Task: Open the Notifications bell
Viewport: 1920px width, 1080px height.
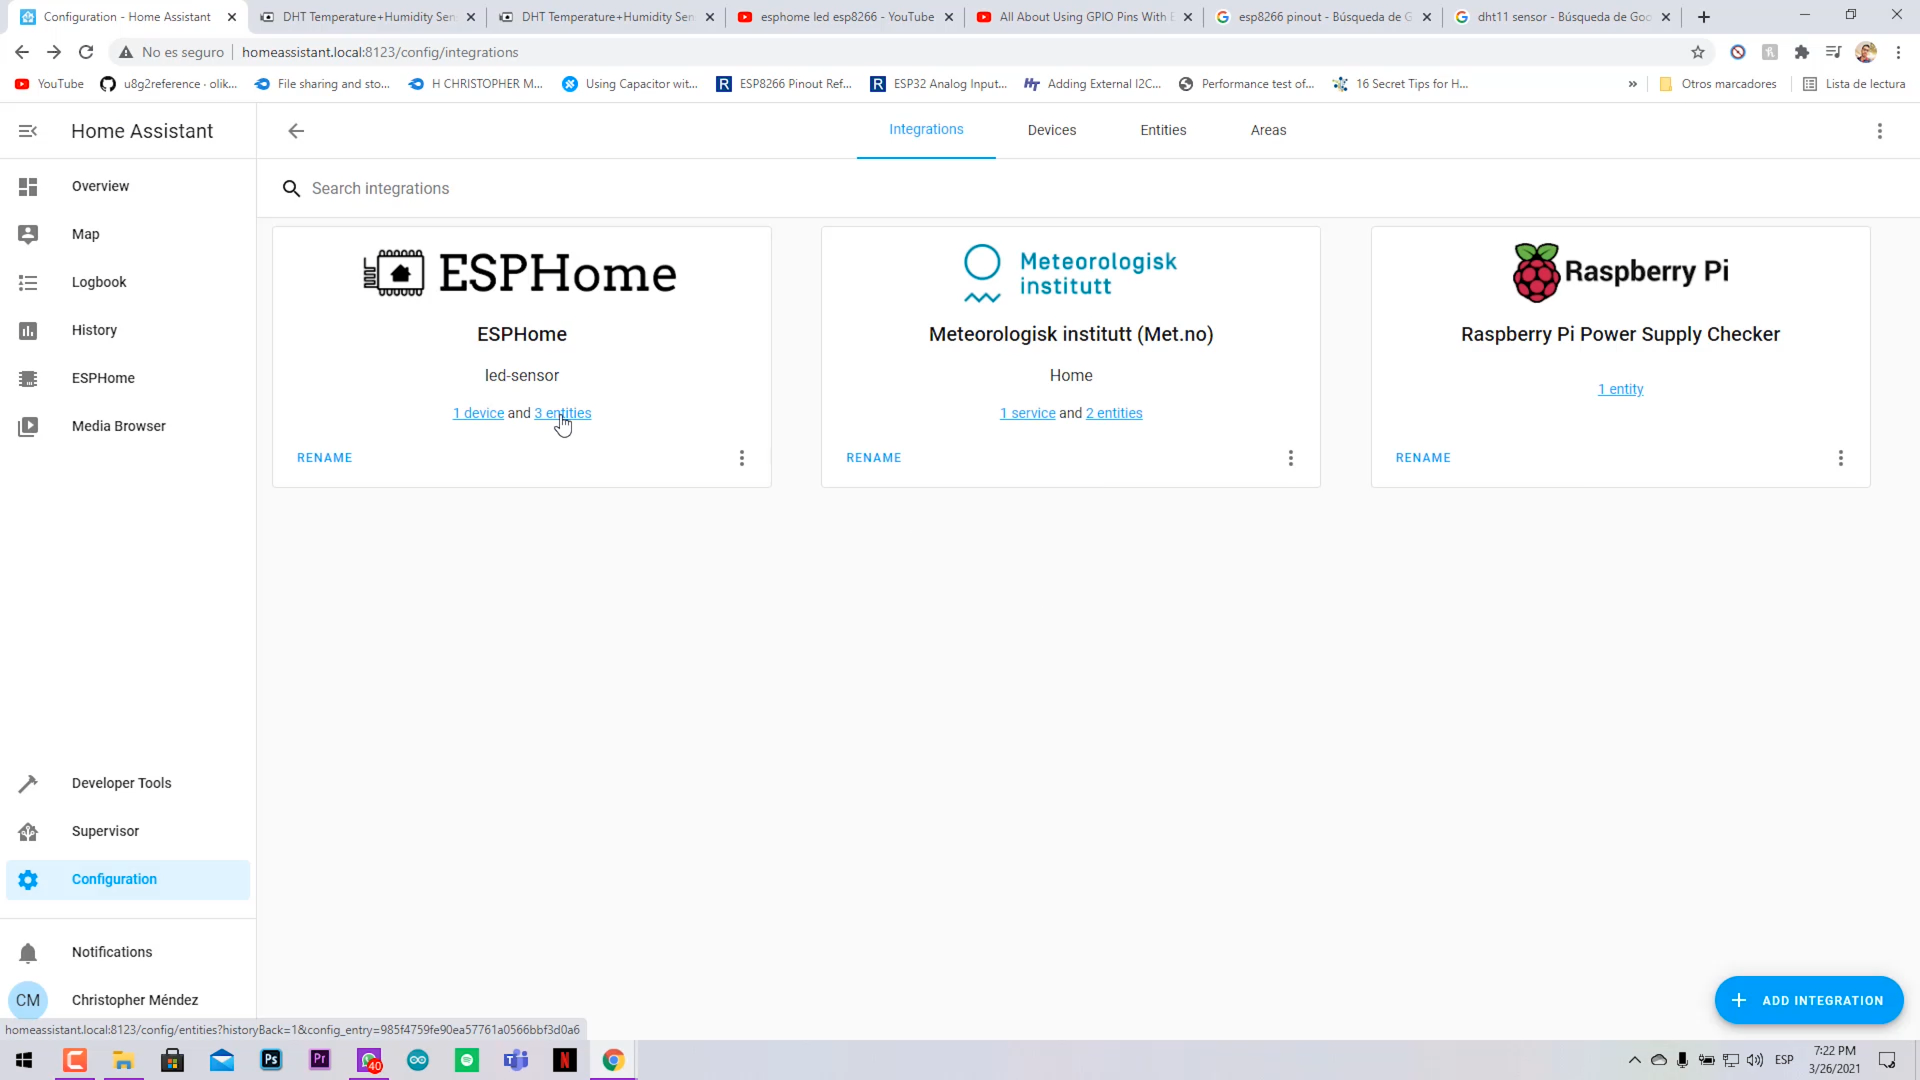Action: 28,953
